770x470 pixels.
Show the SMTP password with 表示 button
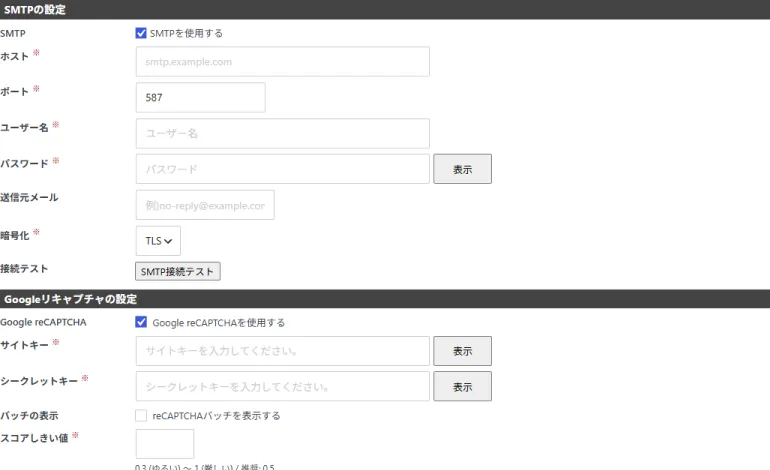click(462, 169)
